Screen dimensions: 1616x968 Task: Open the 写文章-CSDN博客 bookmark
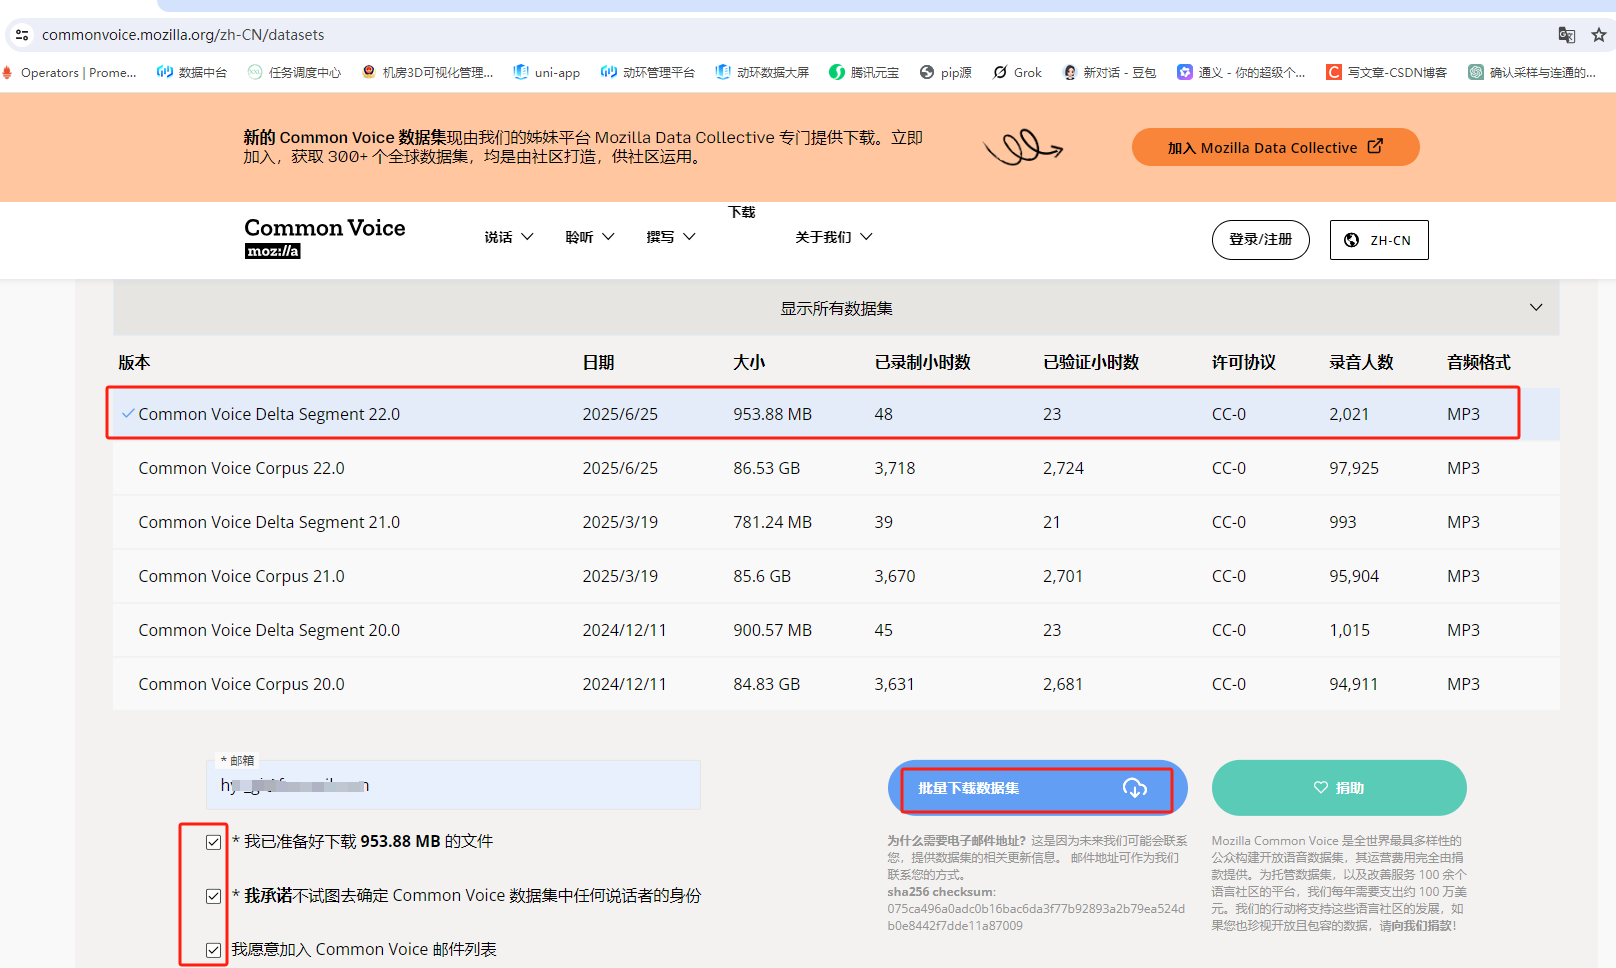click(x=1387, y=72)
